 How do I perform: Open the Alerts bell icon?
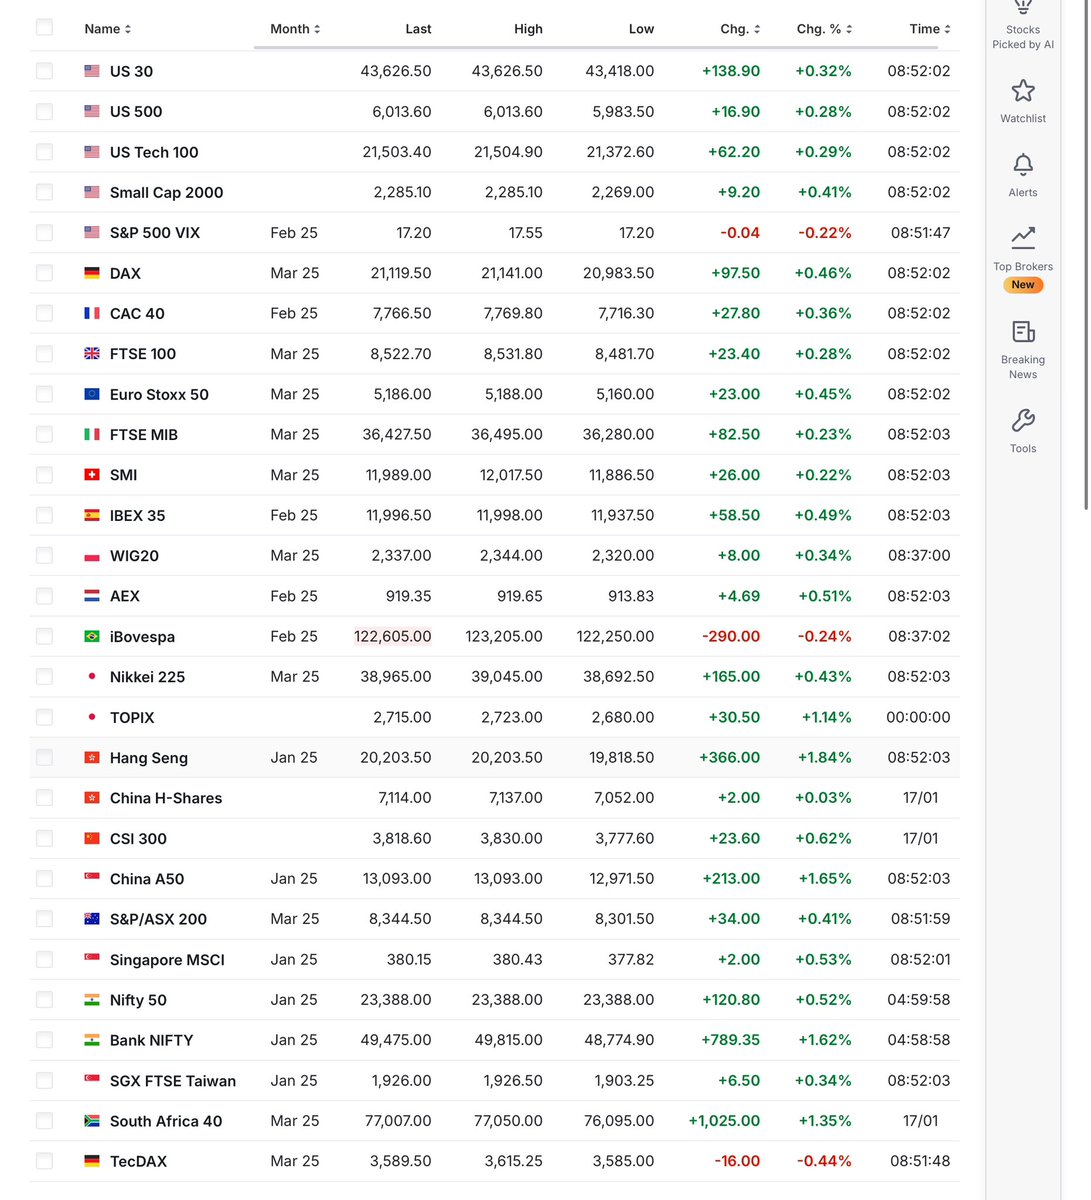[1023, 164]
